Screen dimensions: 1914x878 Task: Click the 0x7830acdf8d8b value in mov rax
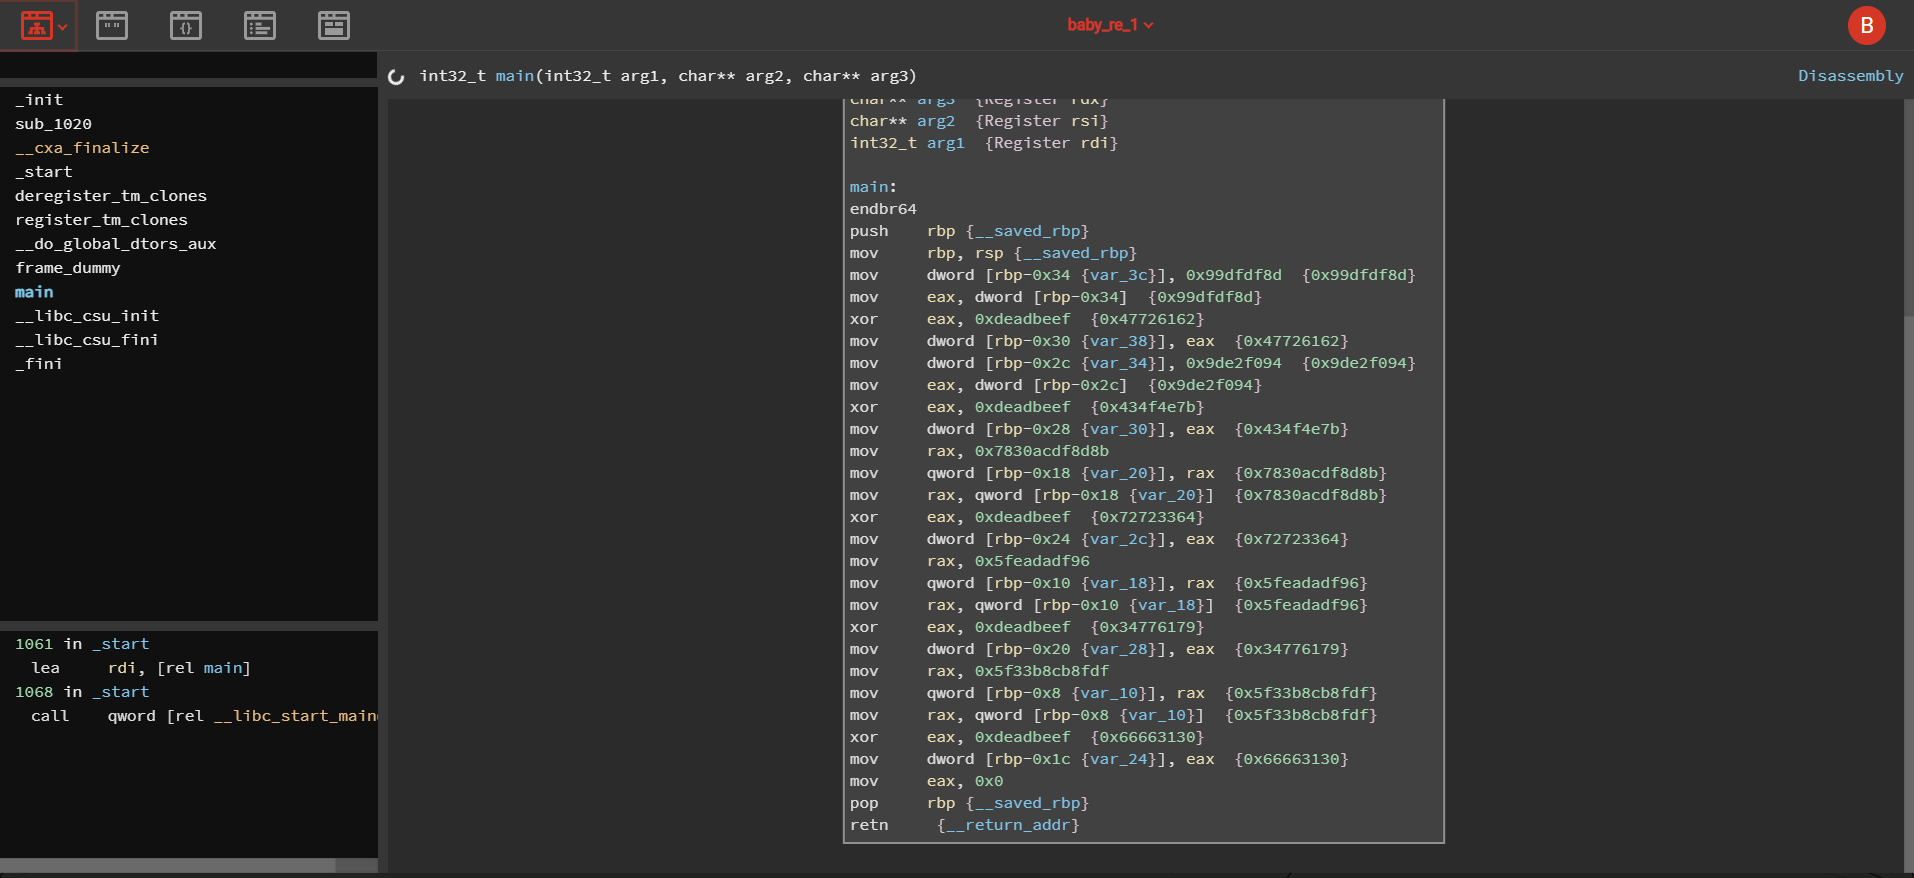point(1042,451)
